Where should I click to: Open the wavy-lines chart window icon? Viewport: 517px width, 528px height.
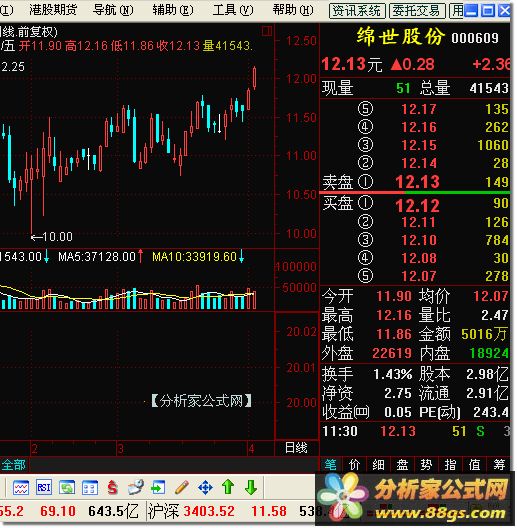click(x=21, y=488)
